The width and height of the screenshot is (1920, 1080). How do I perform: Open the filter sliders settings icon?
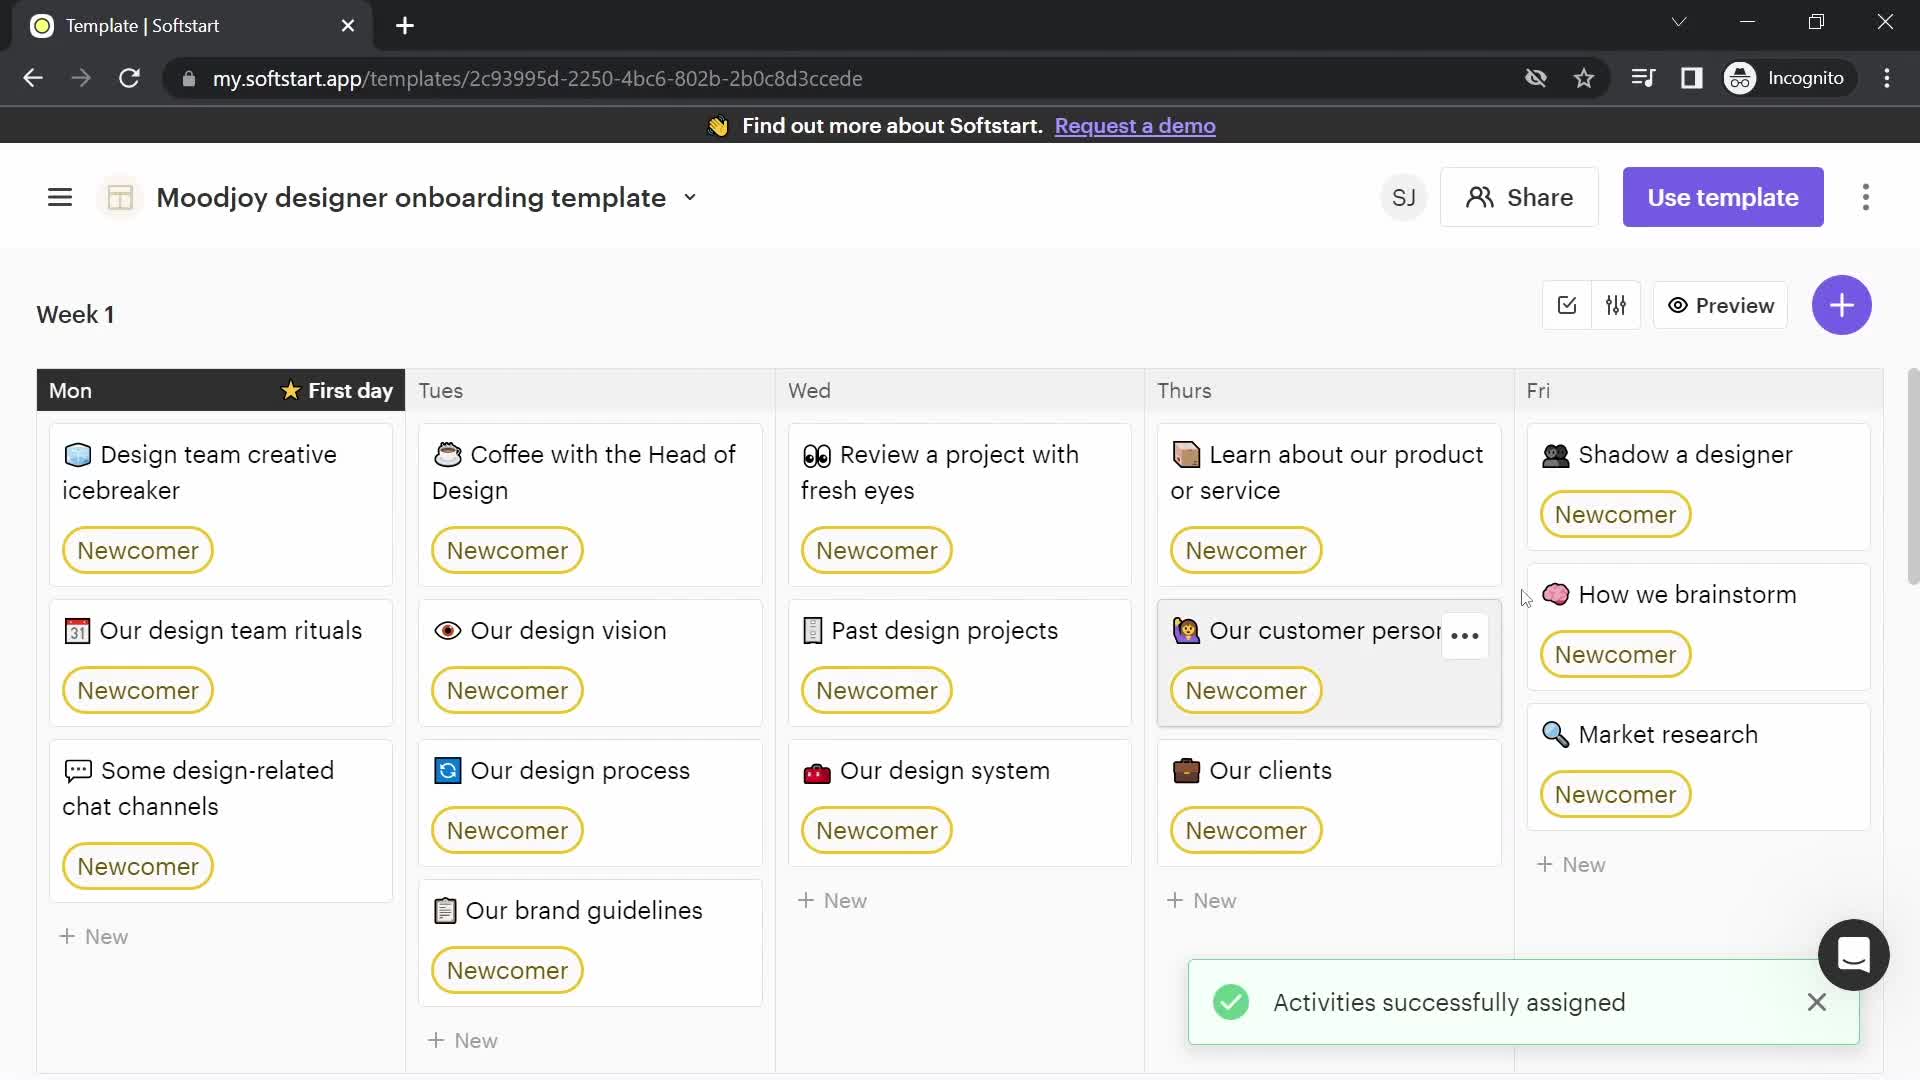point(1615,305)
